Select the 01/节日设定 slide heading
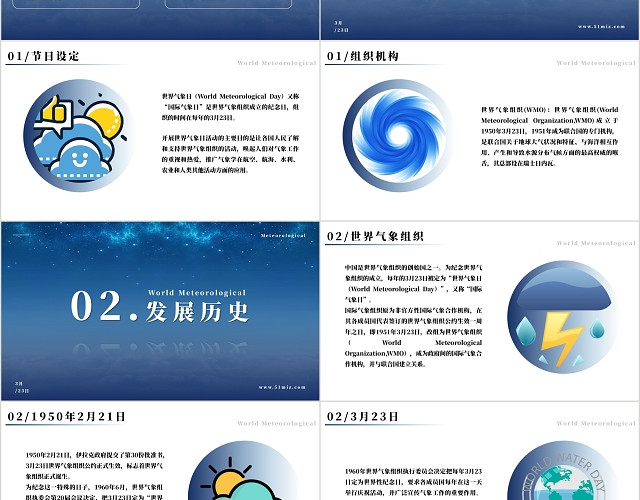Screen dimensions: 640x500 coord(43,56)
